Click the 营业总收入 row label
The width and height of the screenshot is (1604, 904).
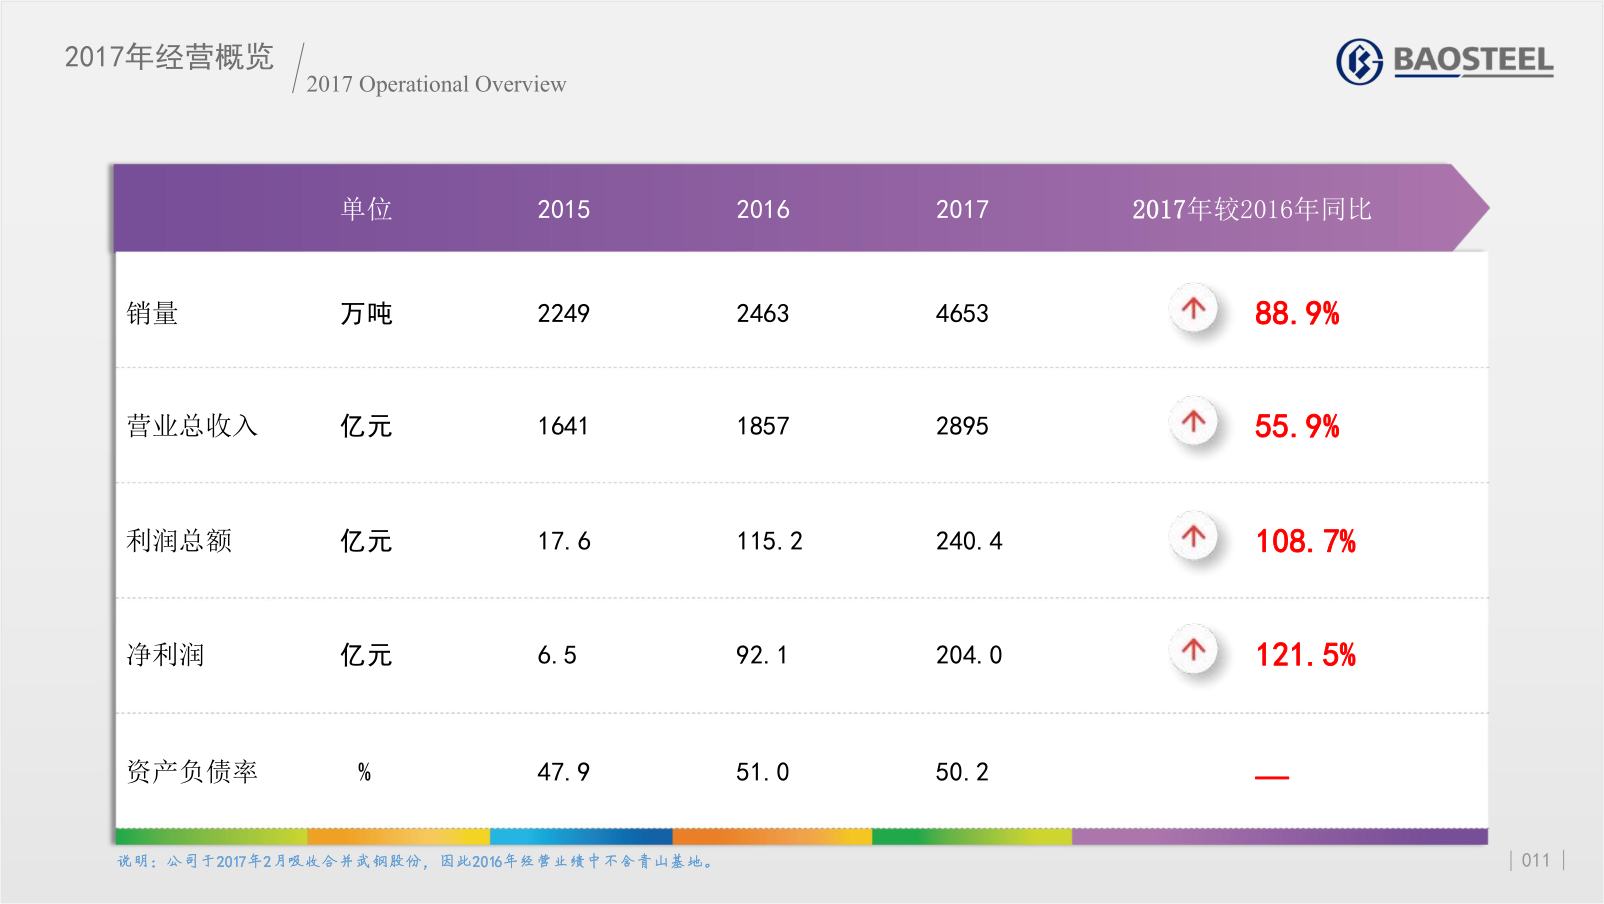pyautogui.click(x=192, y=426)
